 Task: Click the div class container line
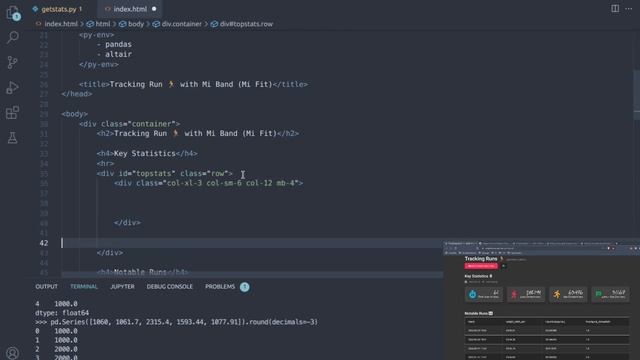pos(129,124)
